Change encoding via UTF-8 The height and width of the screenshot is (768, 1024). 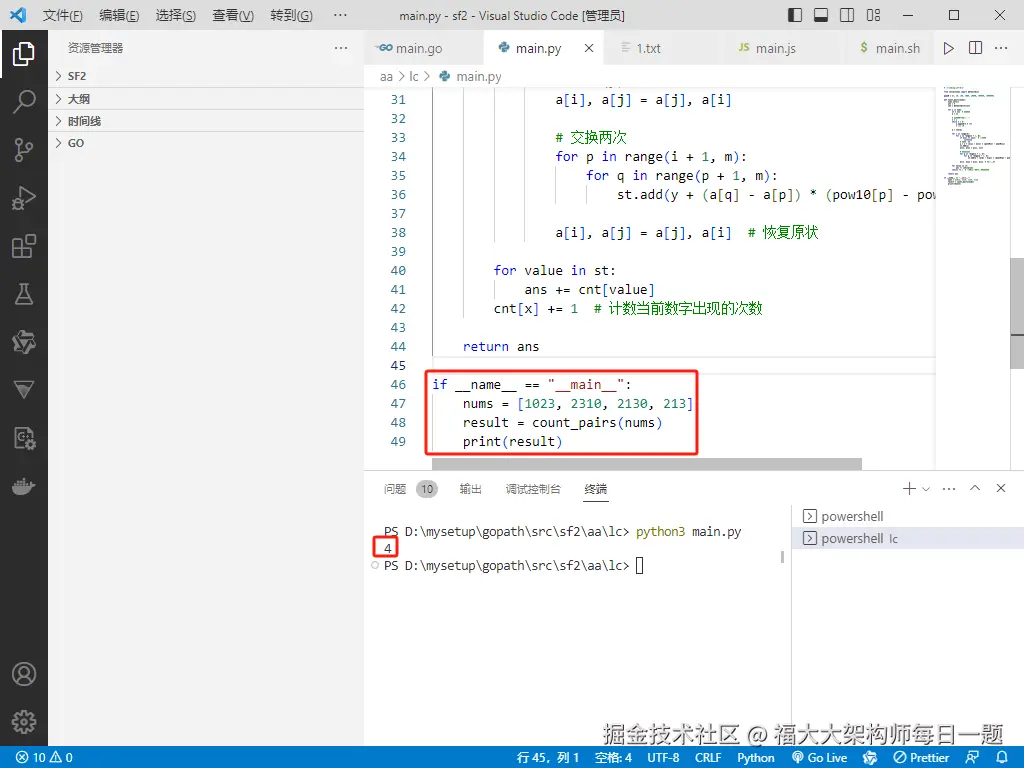[x=663, y=757]
